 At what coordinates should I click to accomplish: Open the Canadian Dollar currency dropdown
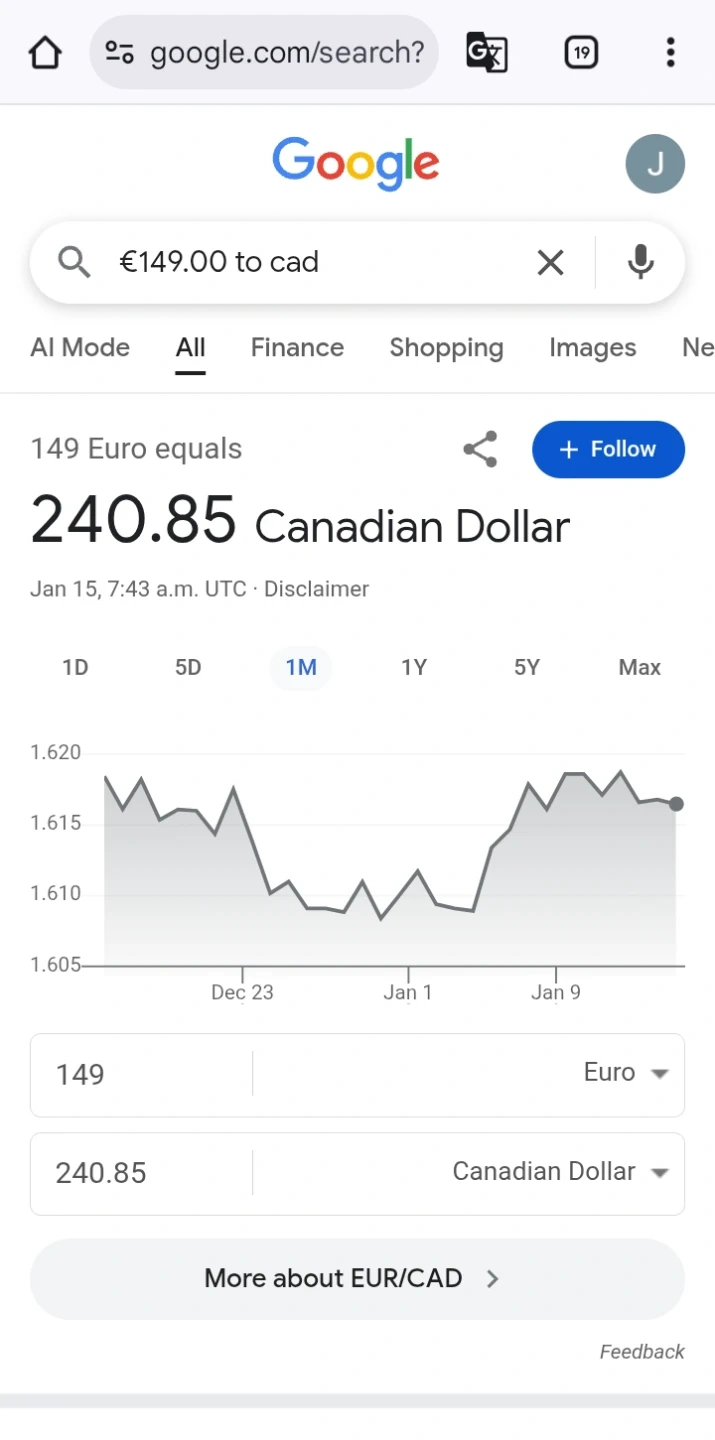click(x=560, y=1173)
